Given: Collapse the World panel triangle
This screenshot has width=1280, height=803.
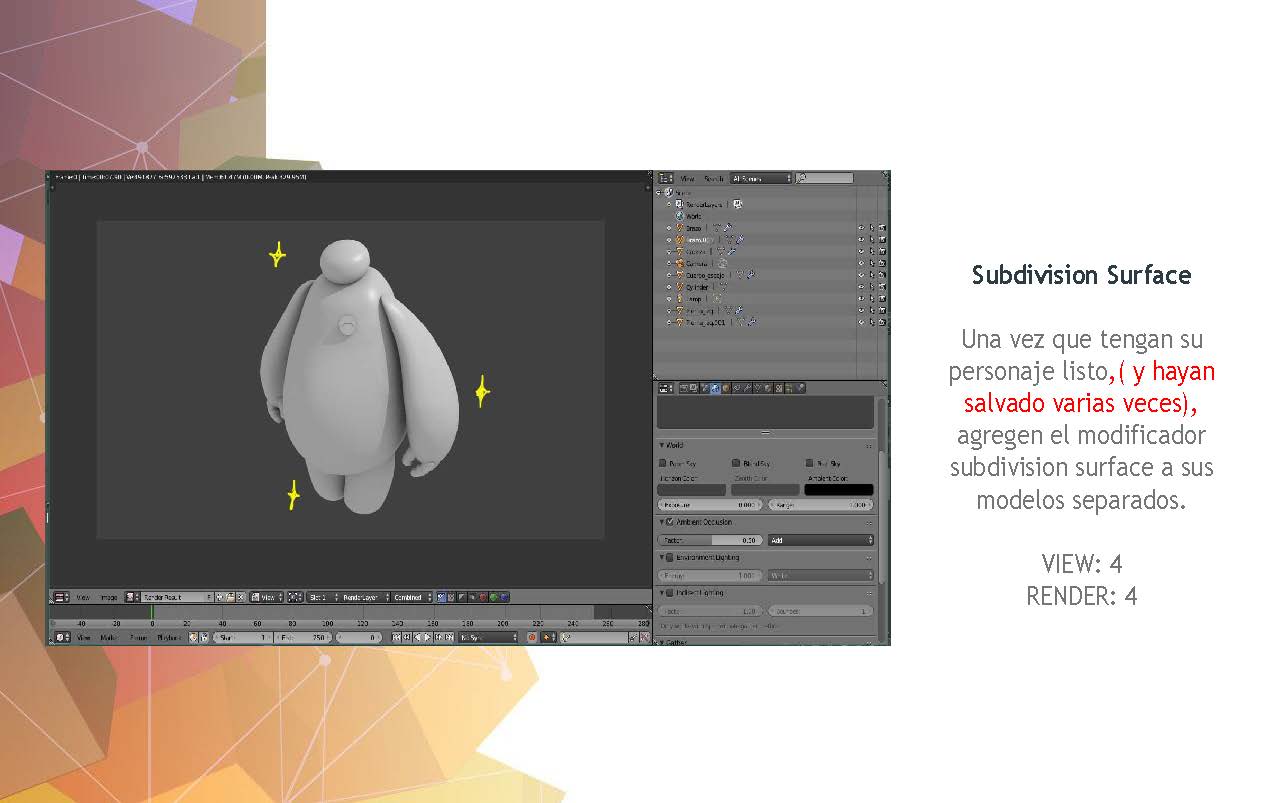Looking at the screenshot, I should pos(662,445).
